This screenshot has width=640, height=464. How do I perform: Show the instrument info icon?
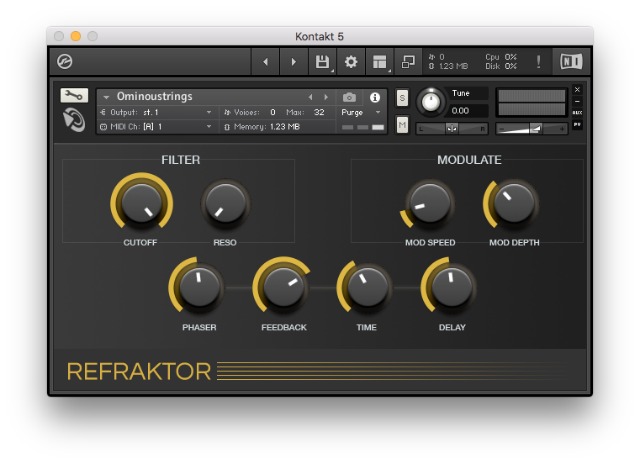(x=375, y=98)
